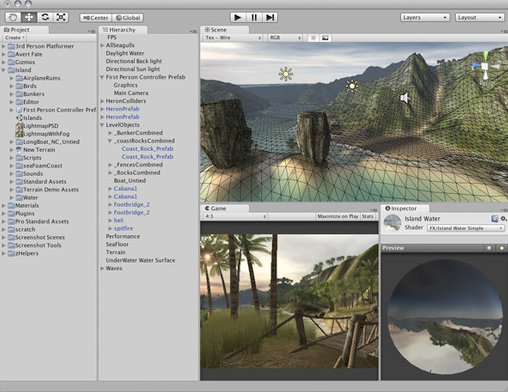The height and width of the screenshot is (392, 508).
Task: Select the Move transform tool
Action: pos(29,17)
